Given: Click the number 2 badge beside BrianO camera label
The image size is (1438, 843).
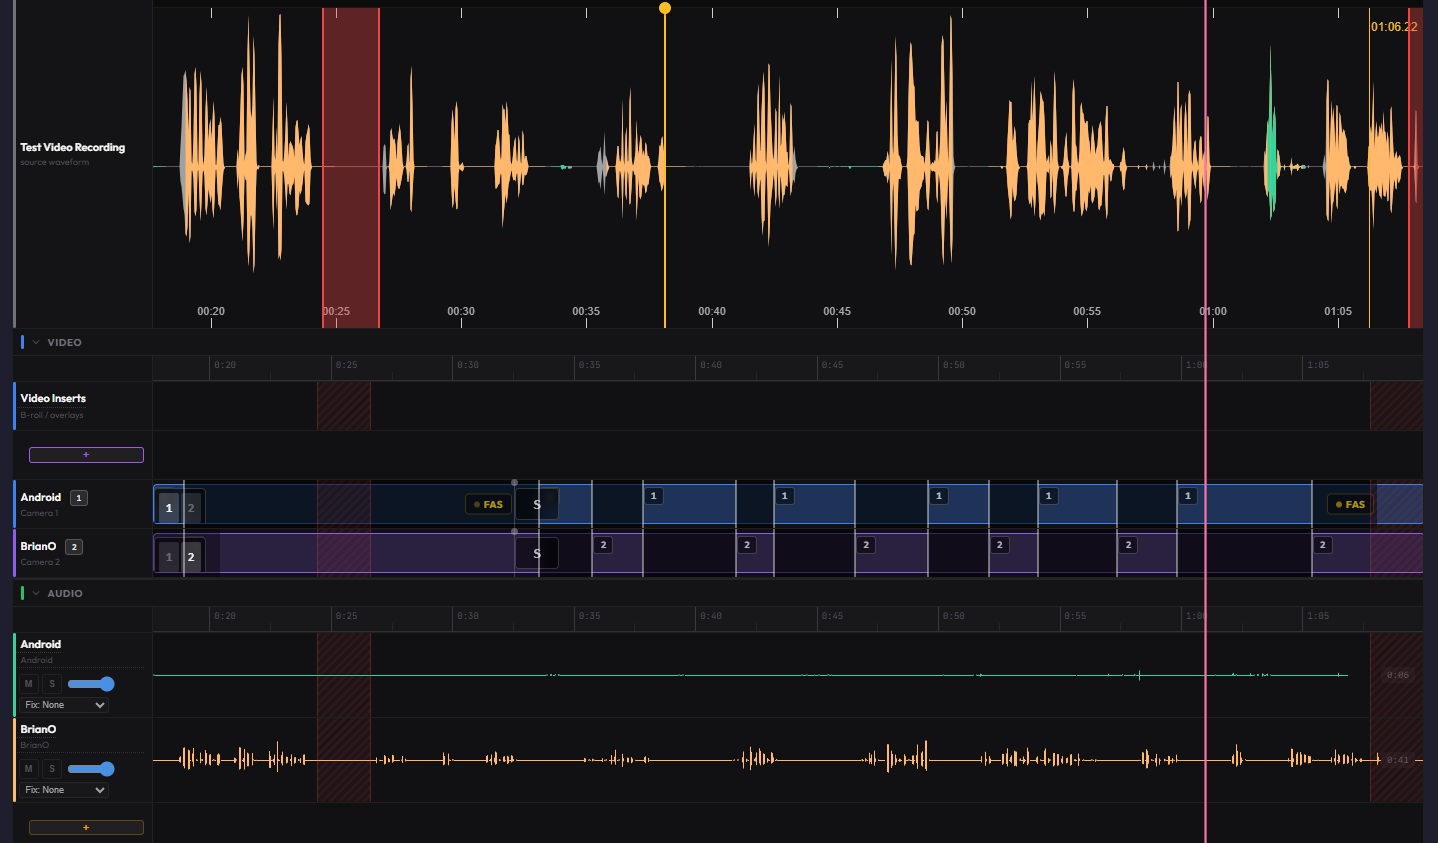Looking at the screenshot, I should coord(74,547).
